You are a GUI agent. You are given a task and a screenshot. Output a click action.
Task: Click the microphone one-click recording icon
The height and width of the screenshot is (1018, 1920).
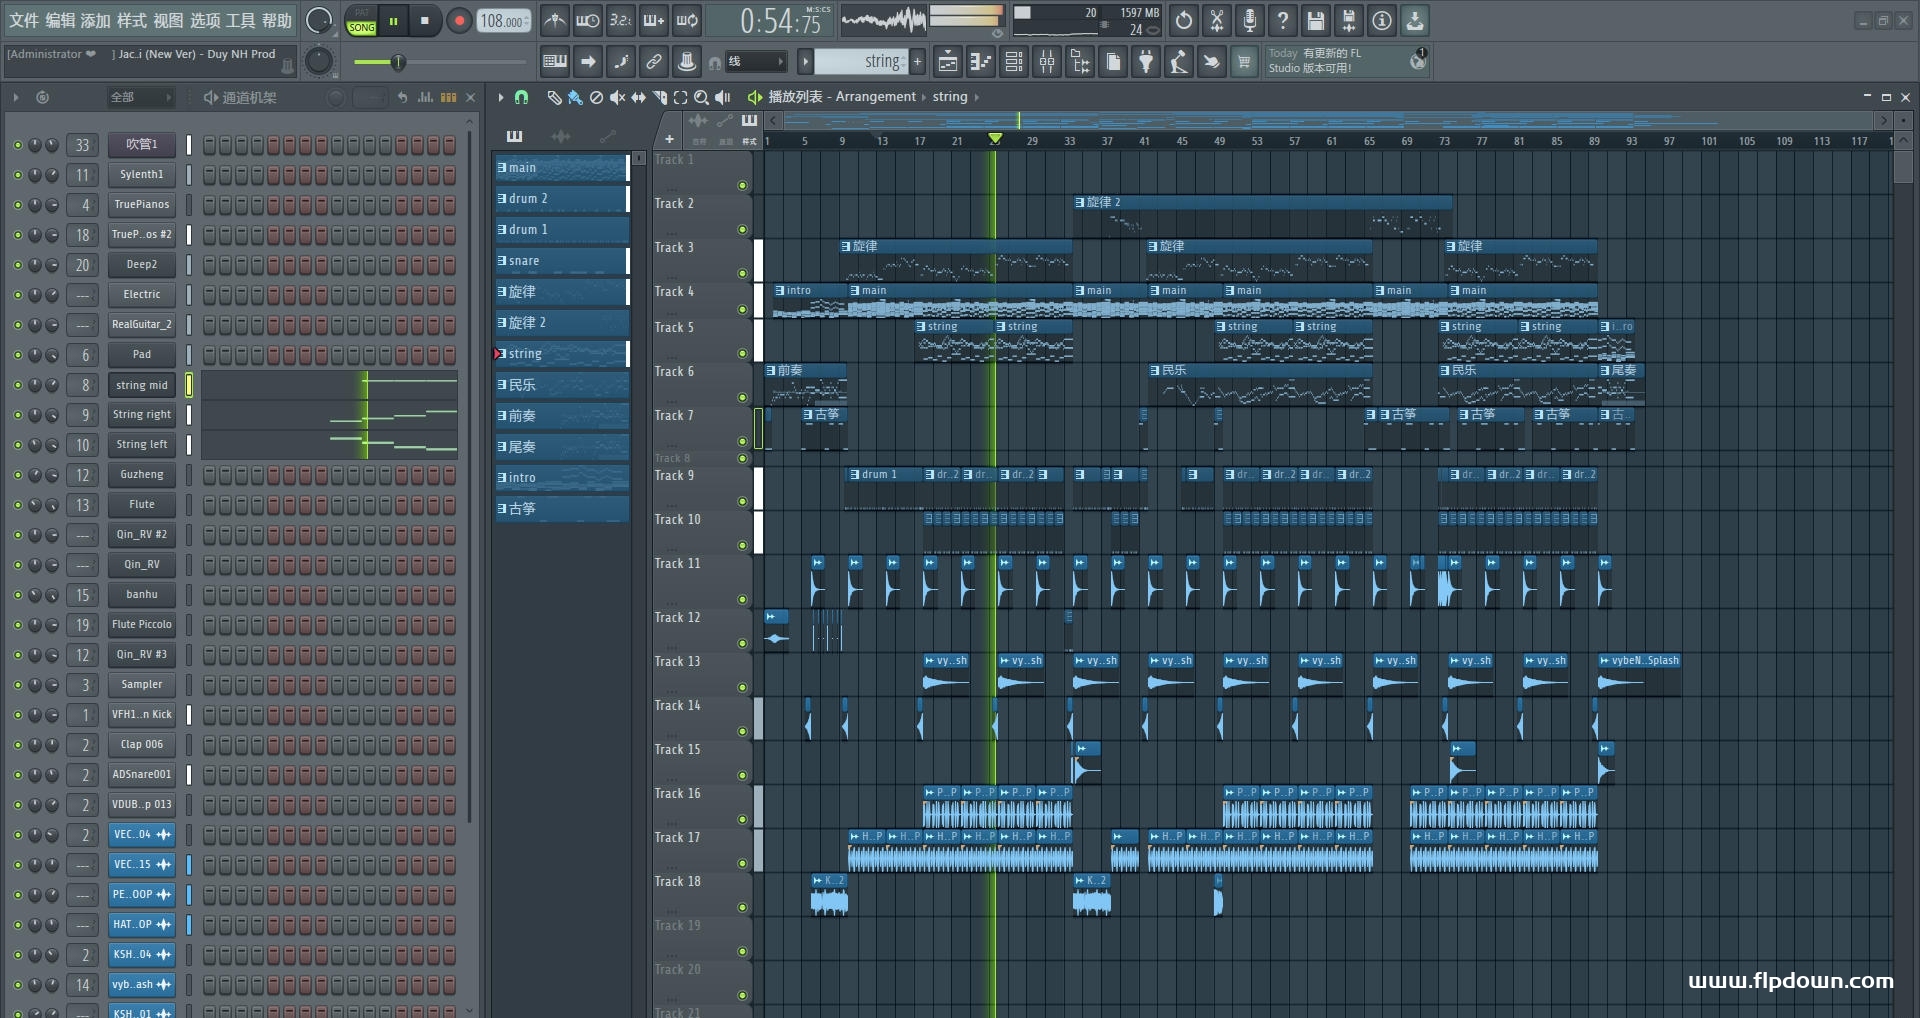pyautogui.click(x=1249, y=21)
